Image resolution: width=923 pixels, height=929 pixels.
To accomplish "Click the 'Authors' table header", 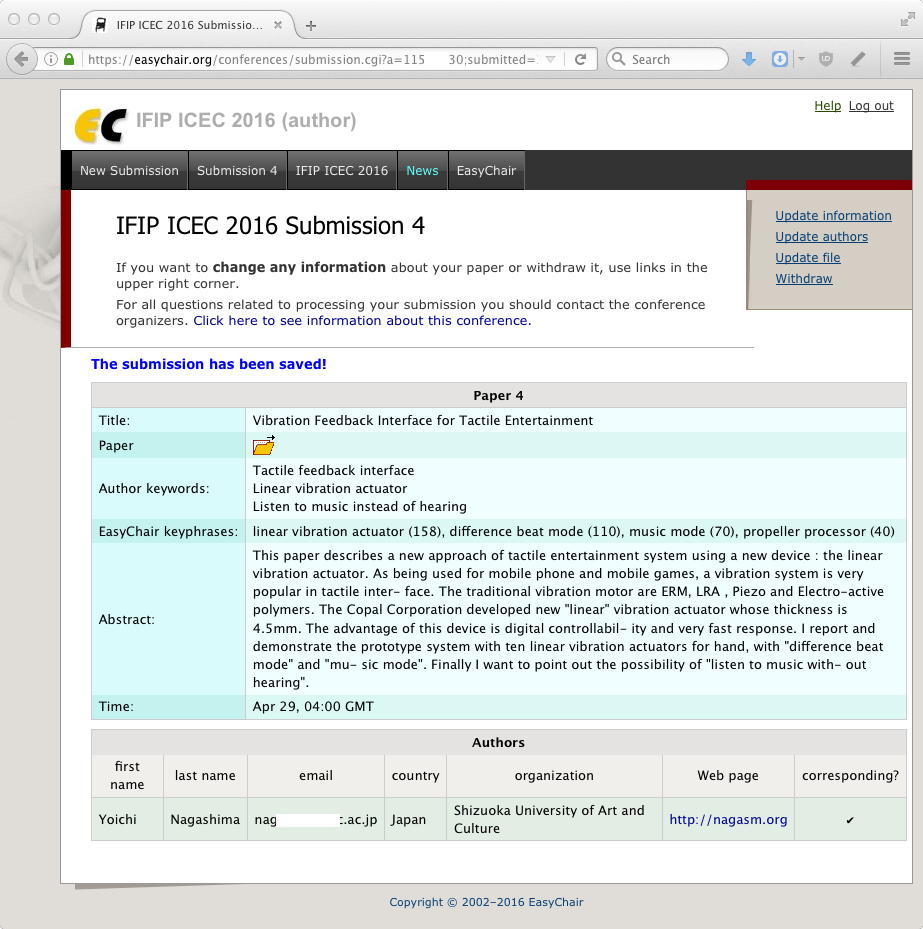I will point(498,742).
